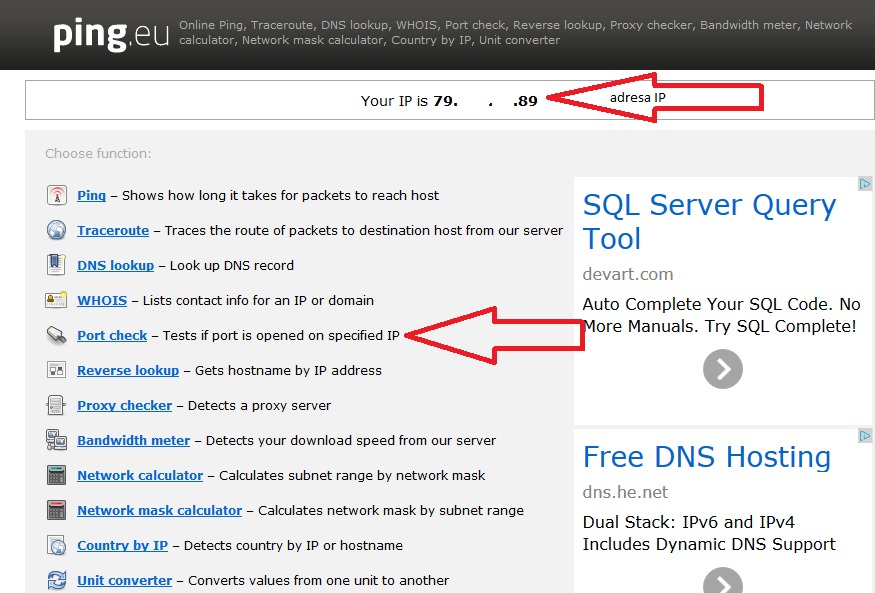
Task: Click the AdChoices icon on SQL ad
Action: (865, 184)
